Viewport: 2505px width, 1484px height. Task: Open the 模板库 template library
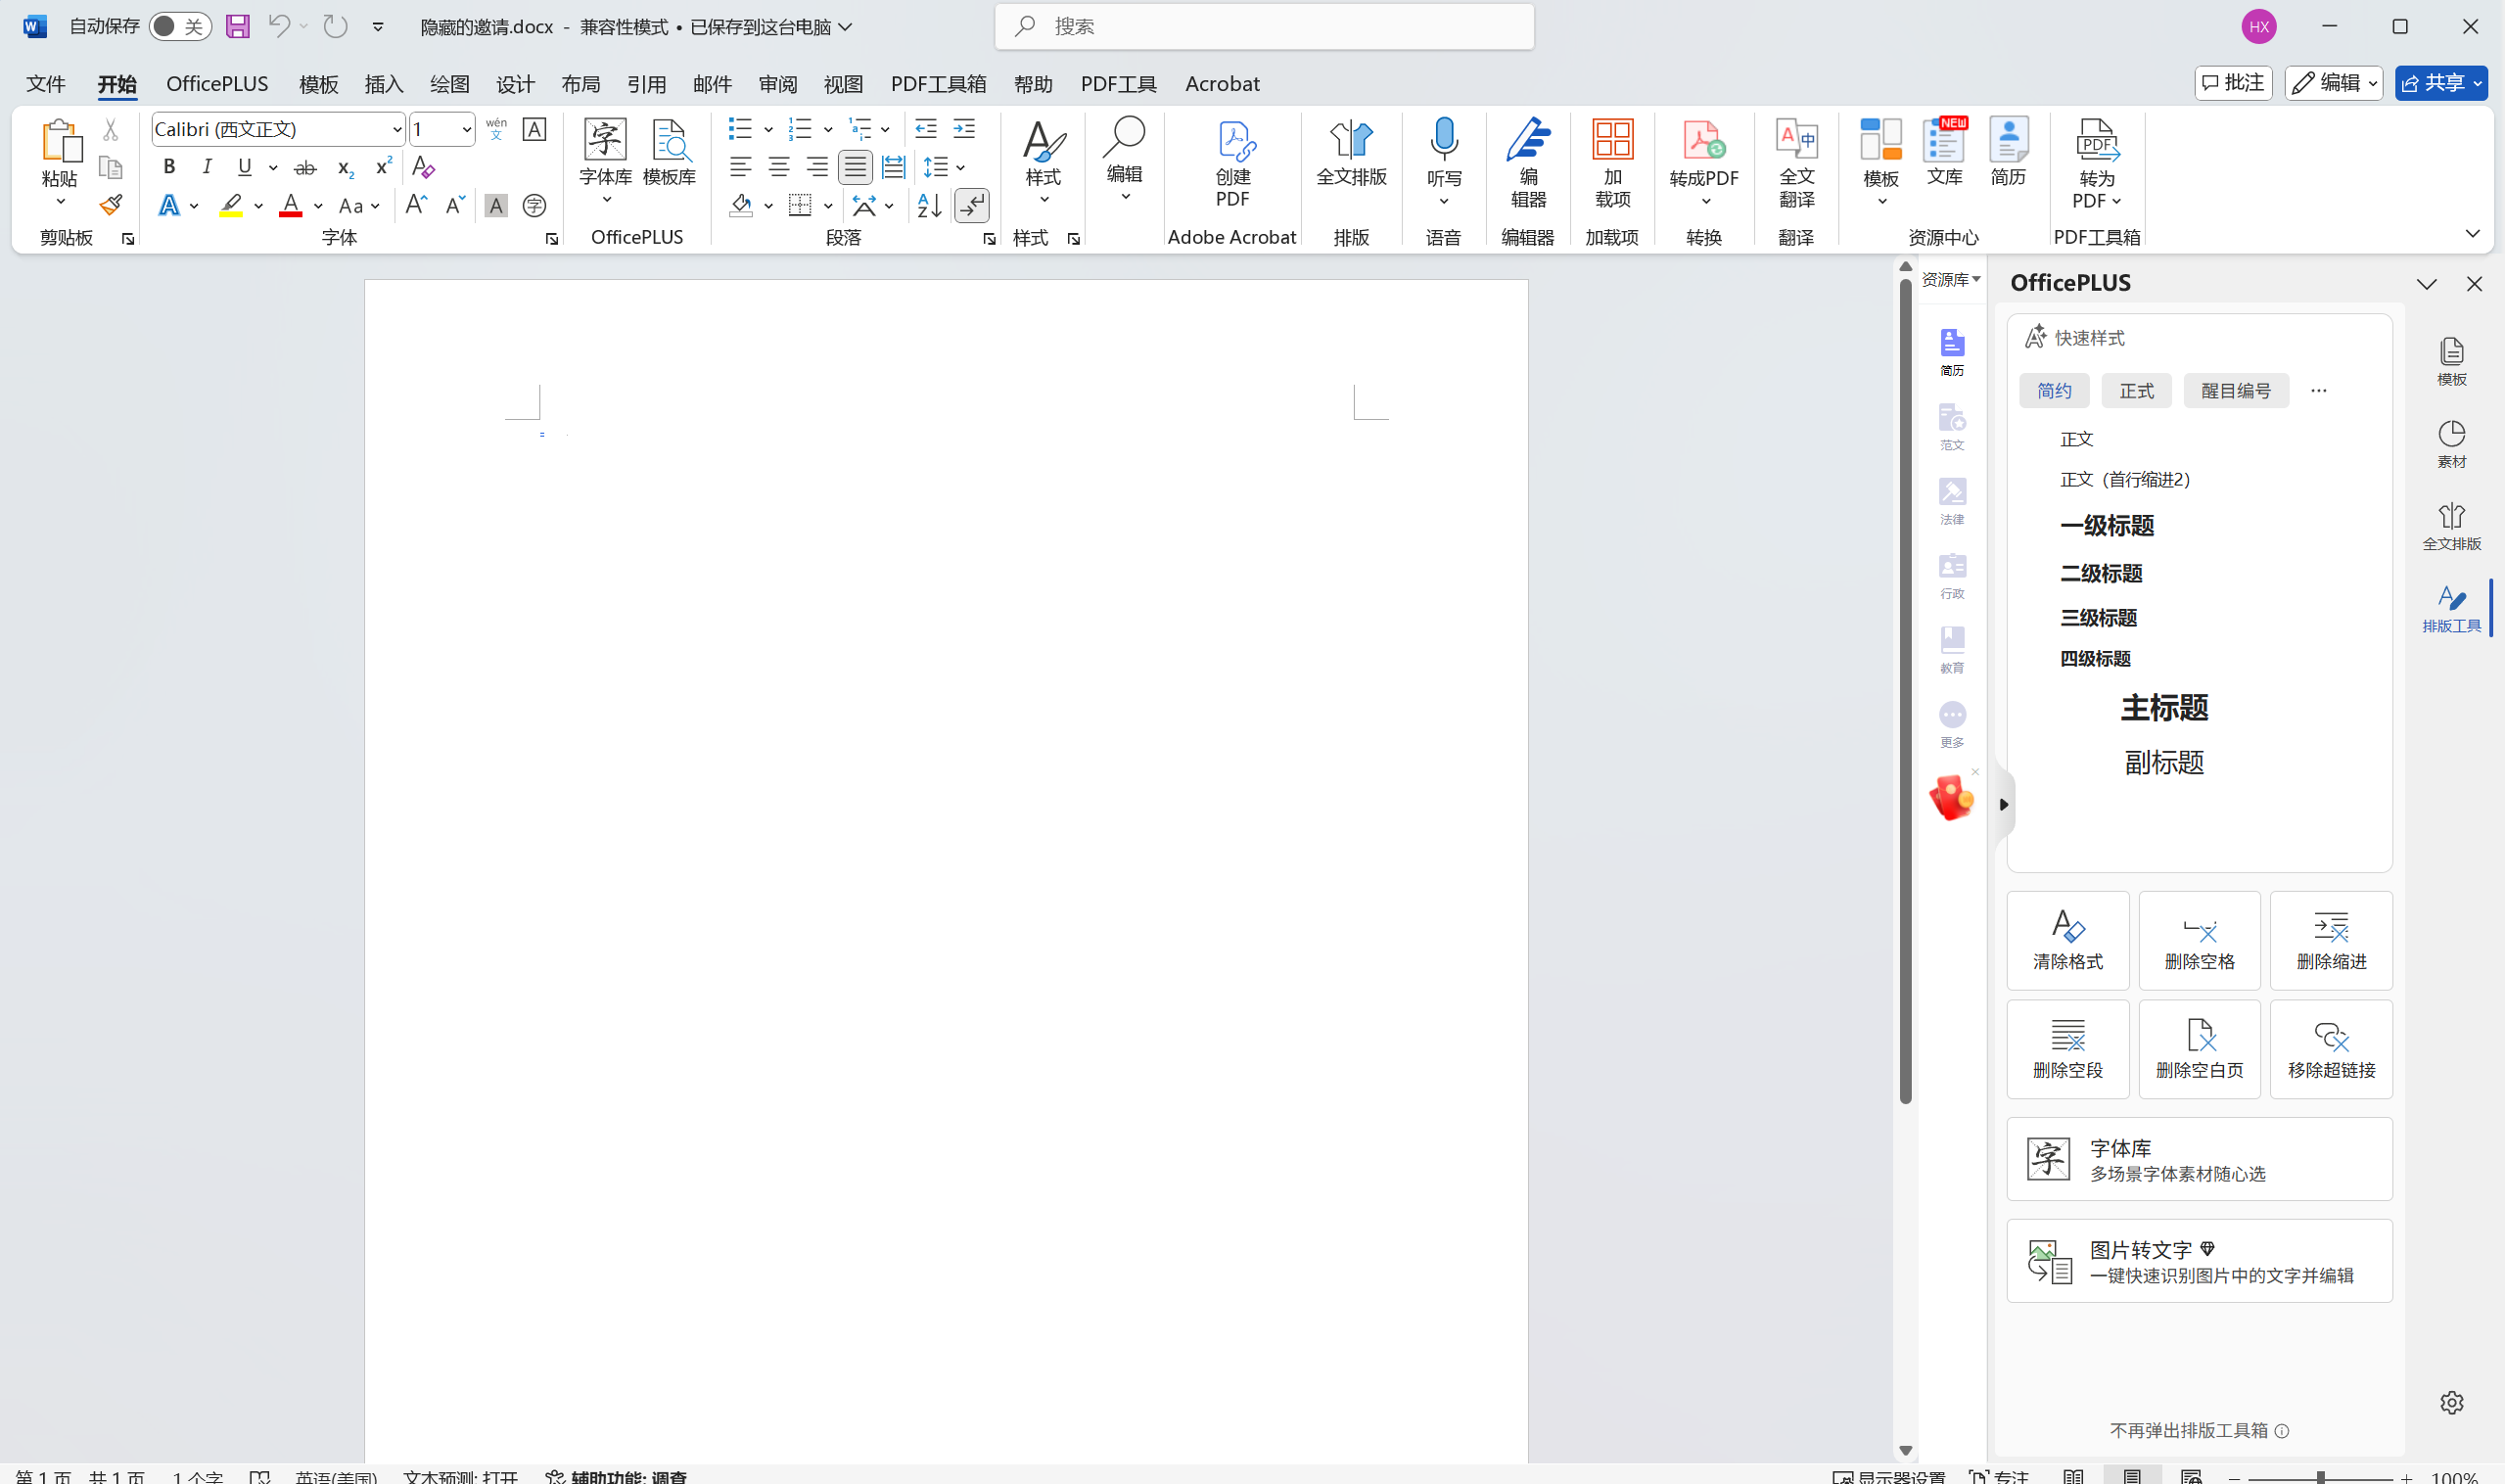click(x=669, y=153)
